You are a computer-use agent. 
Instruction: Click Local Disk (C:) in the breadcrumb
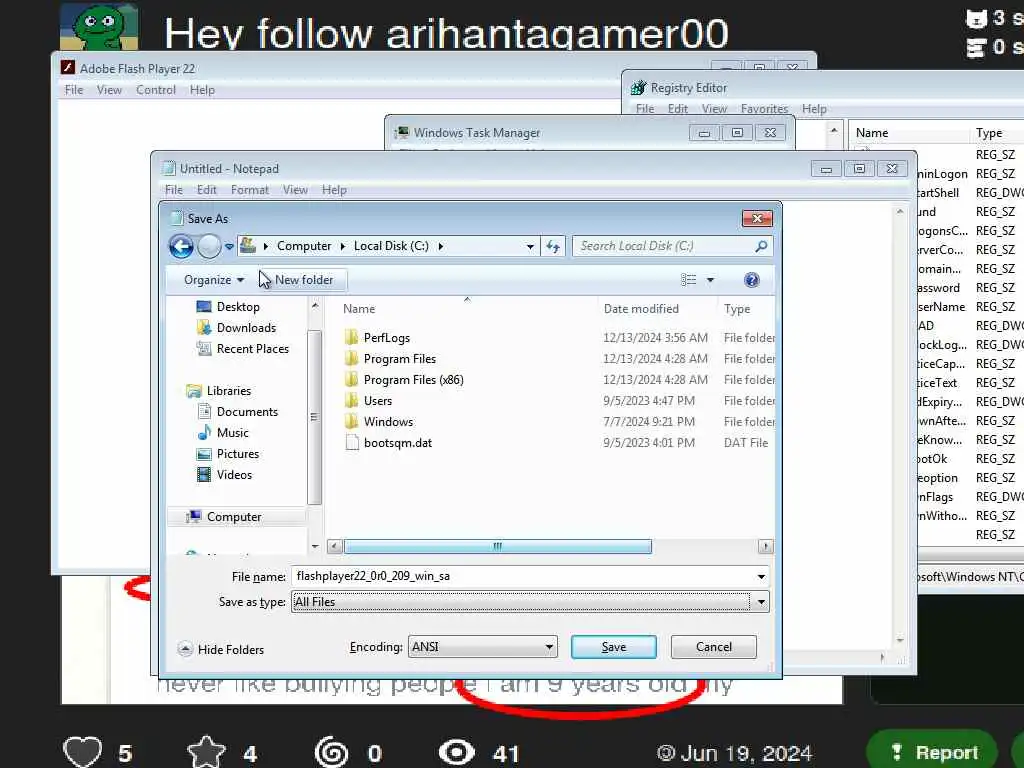391,246
